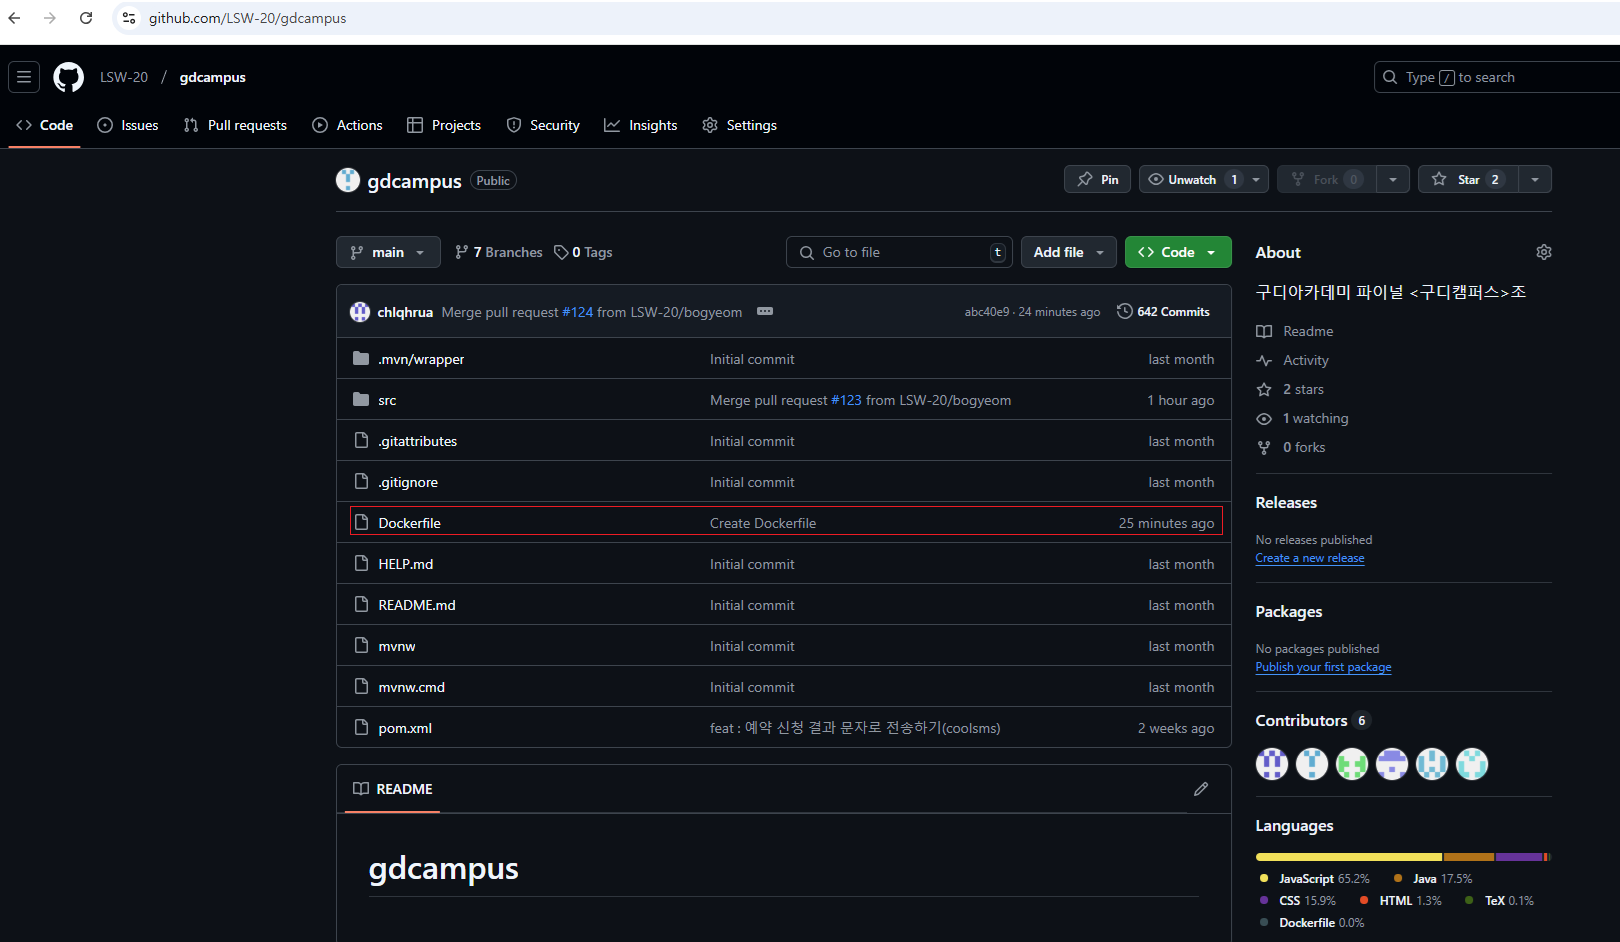Click the Type / to search box
Viewport: 1620px width, 942px height.
pyautogui.click(x=1498, y=77)
